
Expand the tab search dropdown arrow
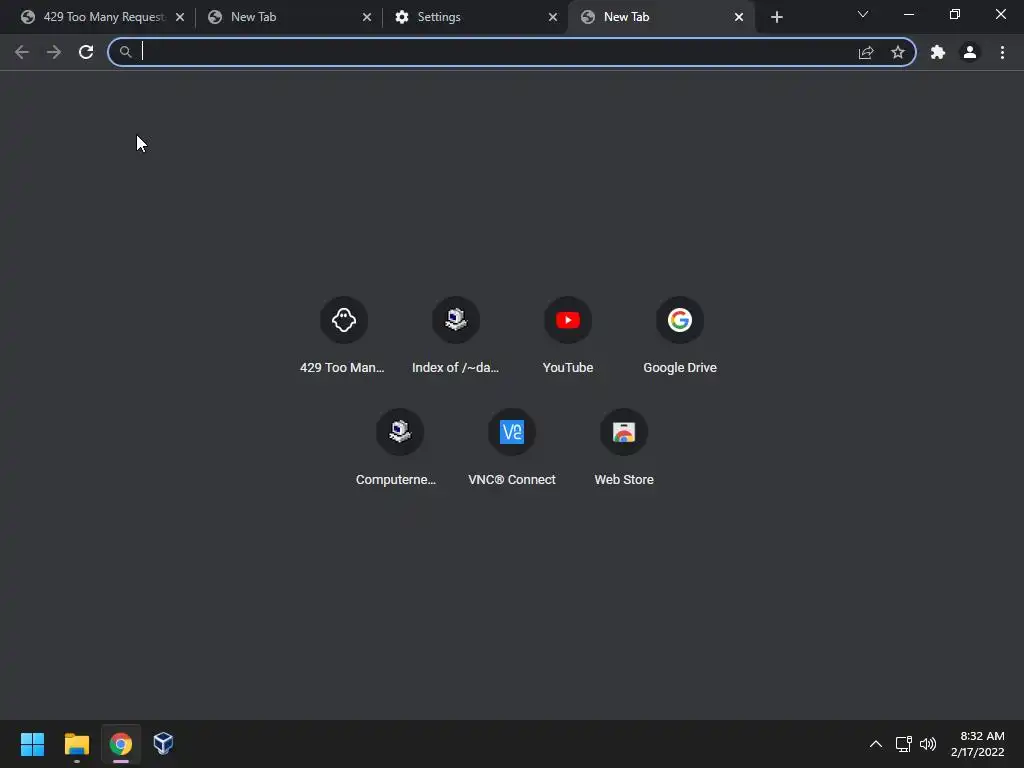coord(863,14)
